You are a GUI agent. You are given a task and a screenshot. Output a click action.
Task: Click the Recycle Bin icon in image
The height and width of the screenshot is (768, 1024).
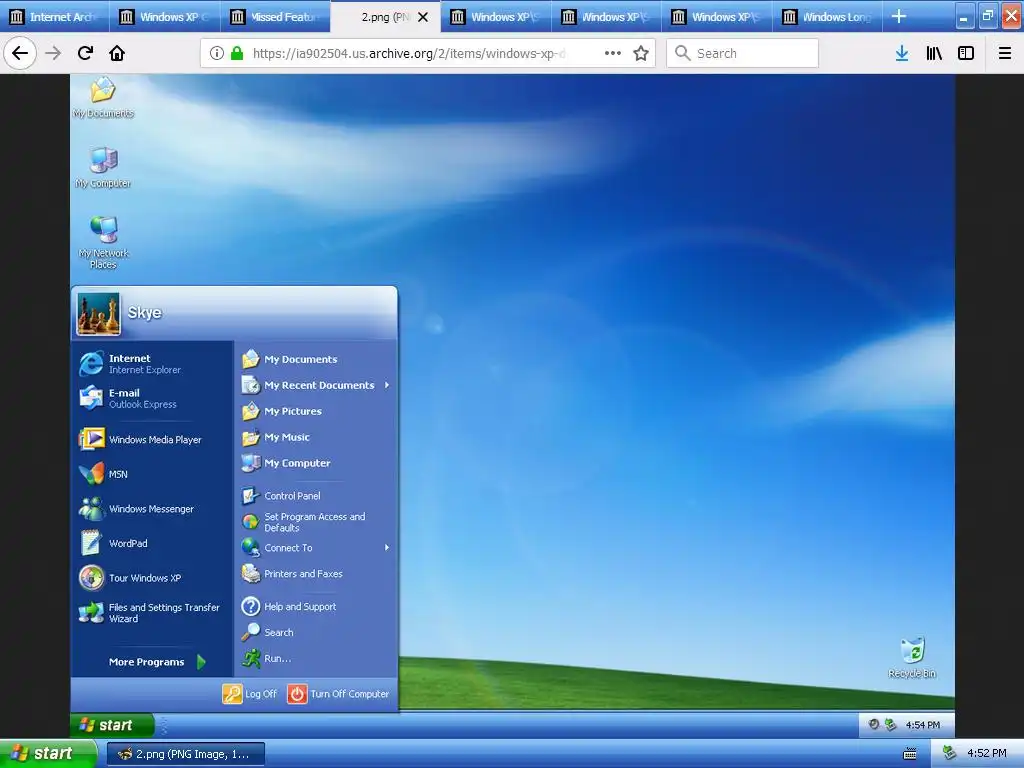coord(912,658)
